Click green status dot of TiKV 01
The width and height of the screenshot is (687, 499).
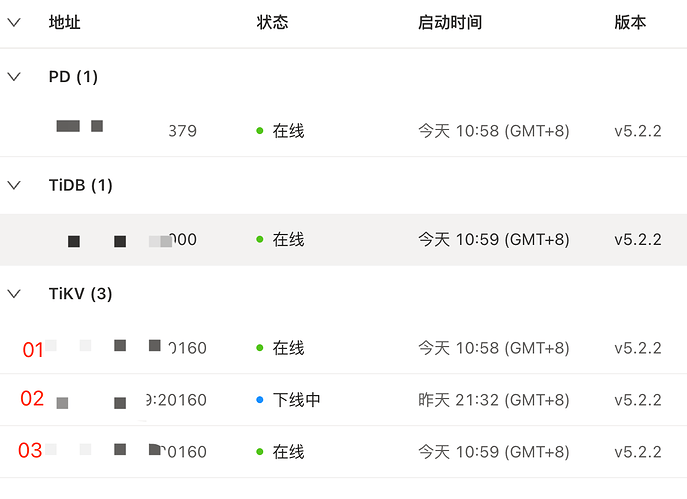pos(260,349)
